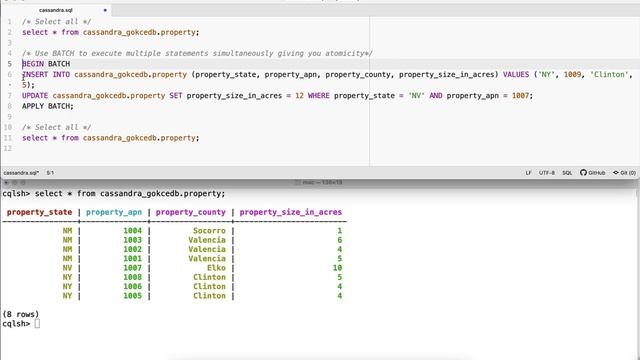Image resolution: width=640 pixels, height=360 pixels.
Task: Select line number 1 in the gutter
Action: 9,22
